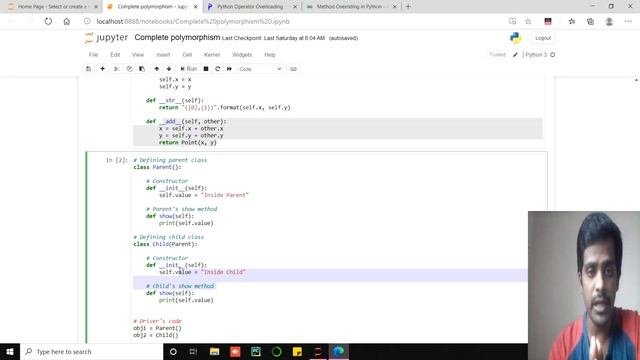The width and height of the screenshot is (640, 360).
Task: Click the Jupyter logo
Action: [x=106, y=38]
